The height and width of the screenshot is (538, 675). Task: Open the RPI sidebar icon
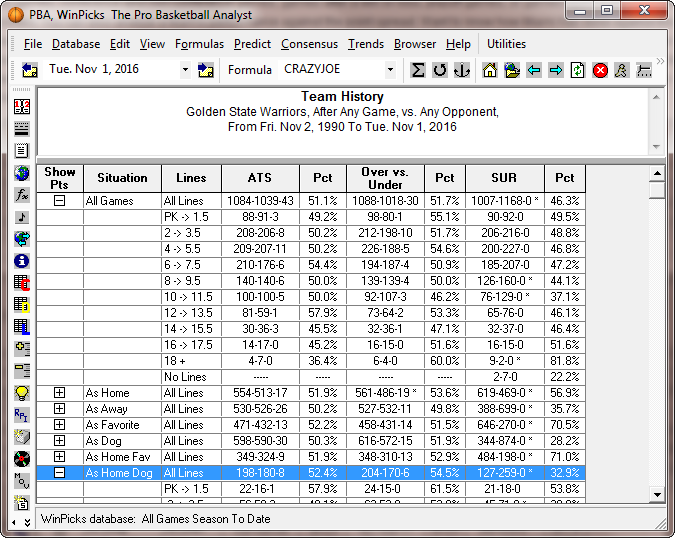[22, 415]
